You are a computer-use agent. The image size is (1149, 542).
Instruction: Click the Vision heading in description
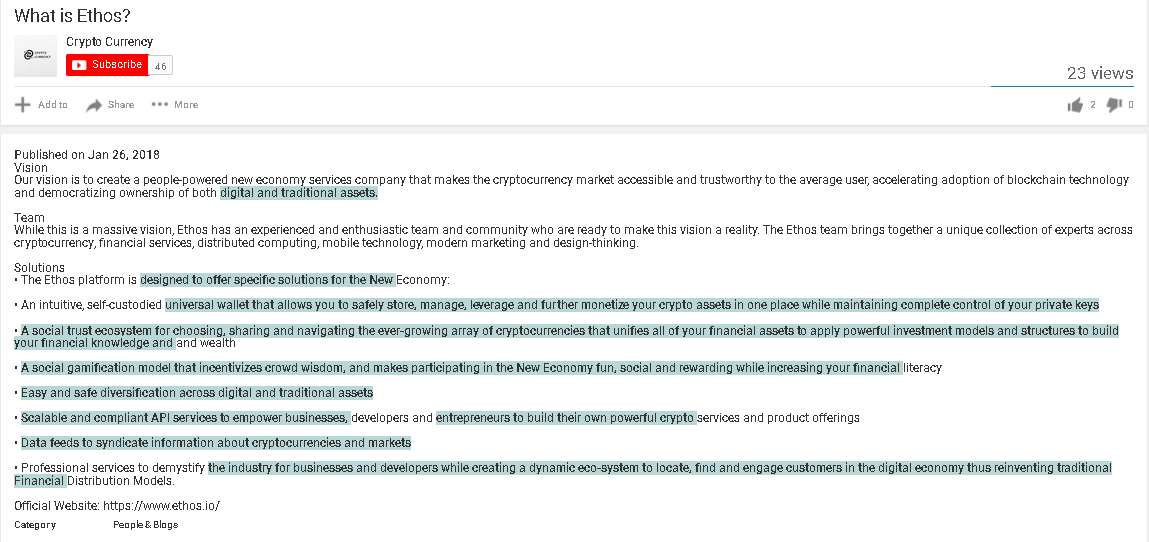tap(31, 168)
